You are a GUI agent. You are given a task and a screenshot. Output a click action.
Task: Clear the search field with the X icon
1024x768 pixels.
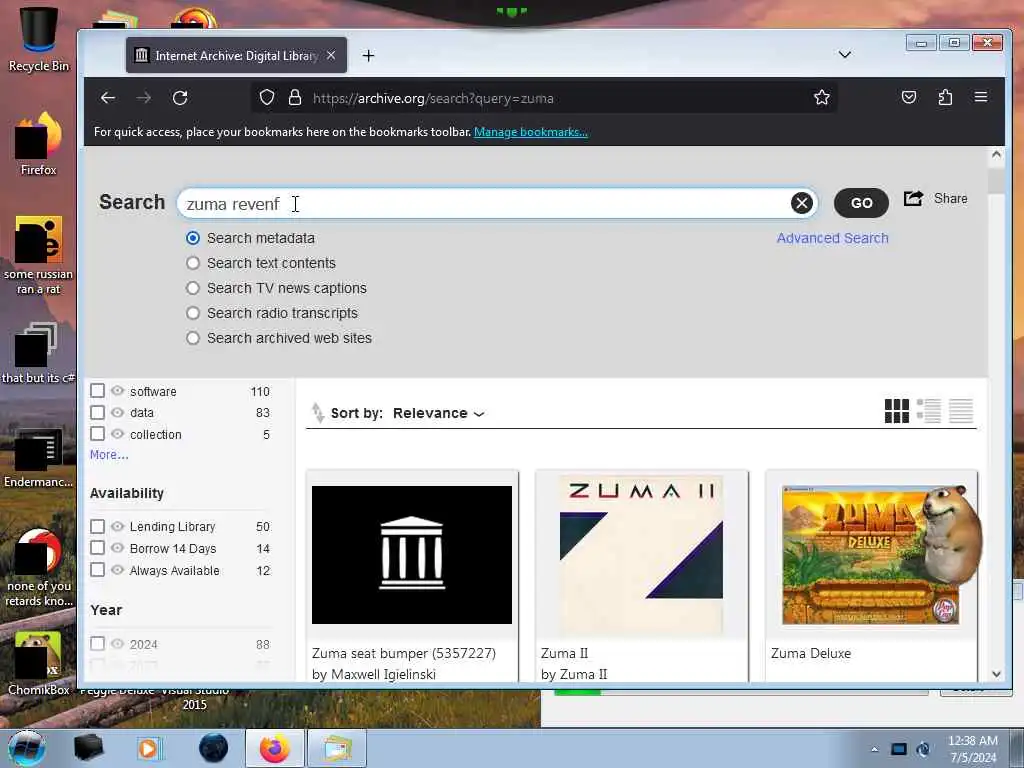tap(801, 203)
